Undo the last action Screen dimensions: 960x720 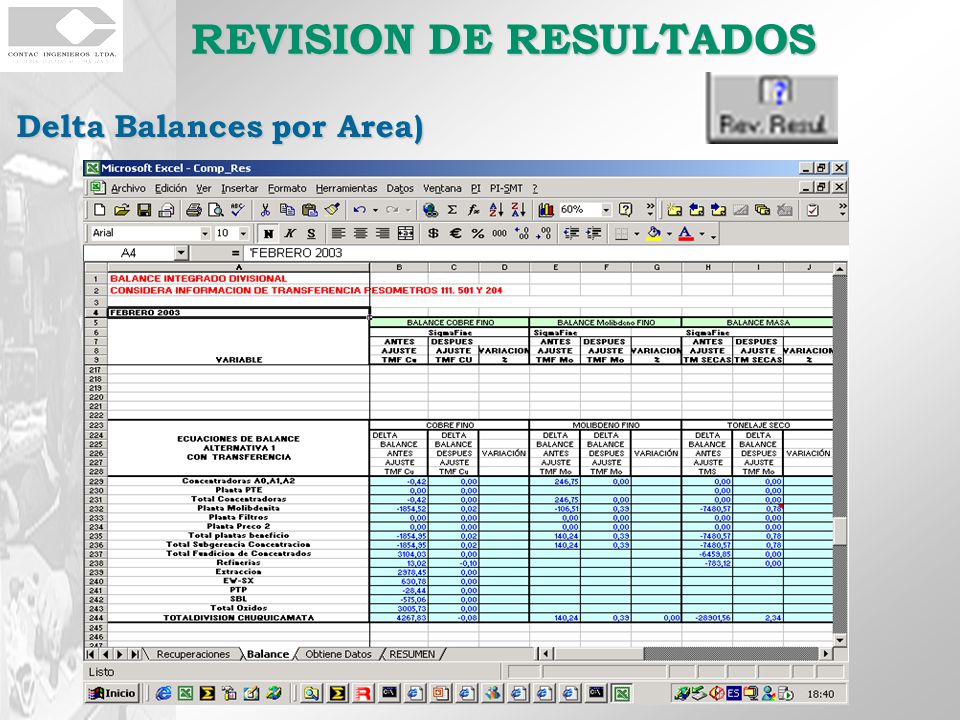(x=359, y=210)
